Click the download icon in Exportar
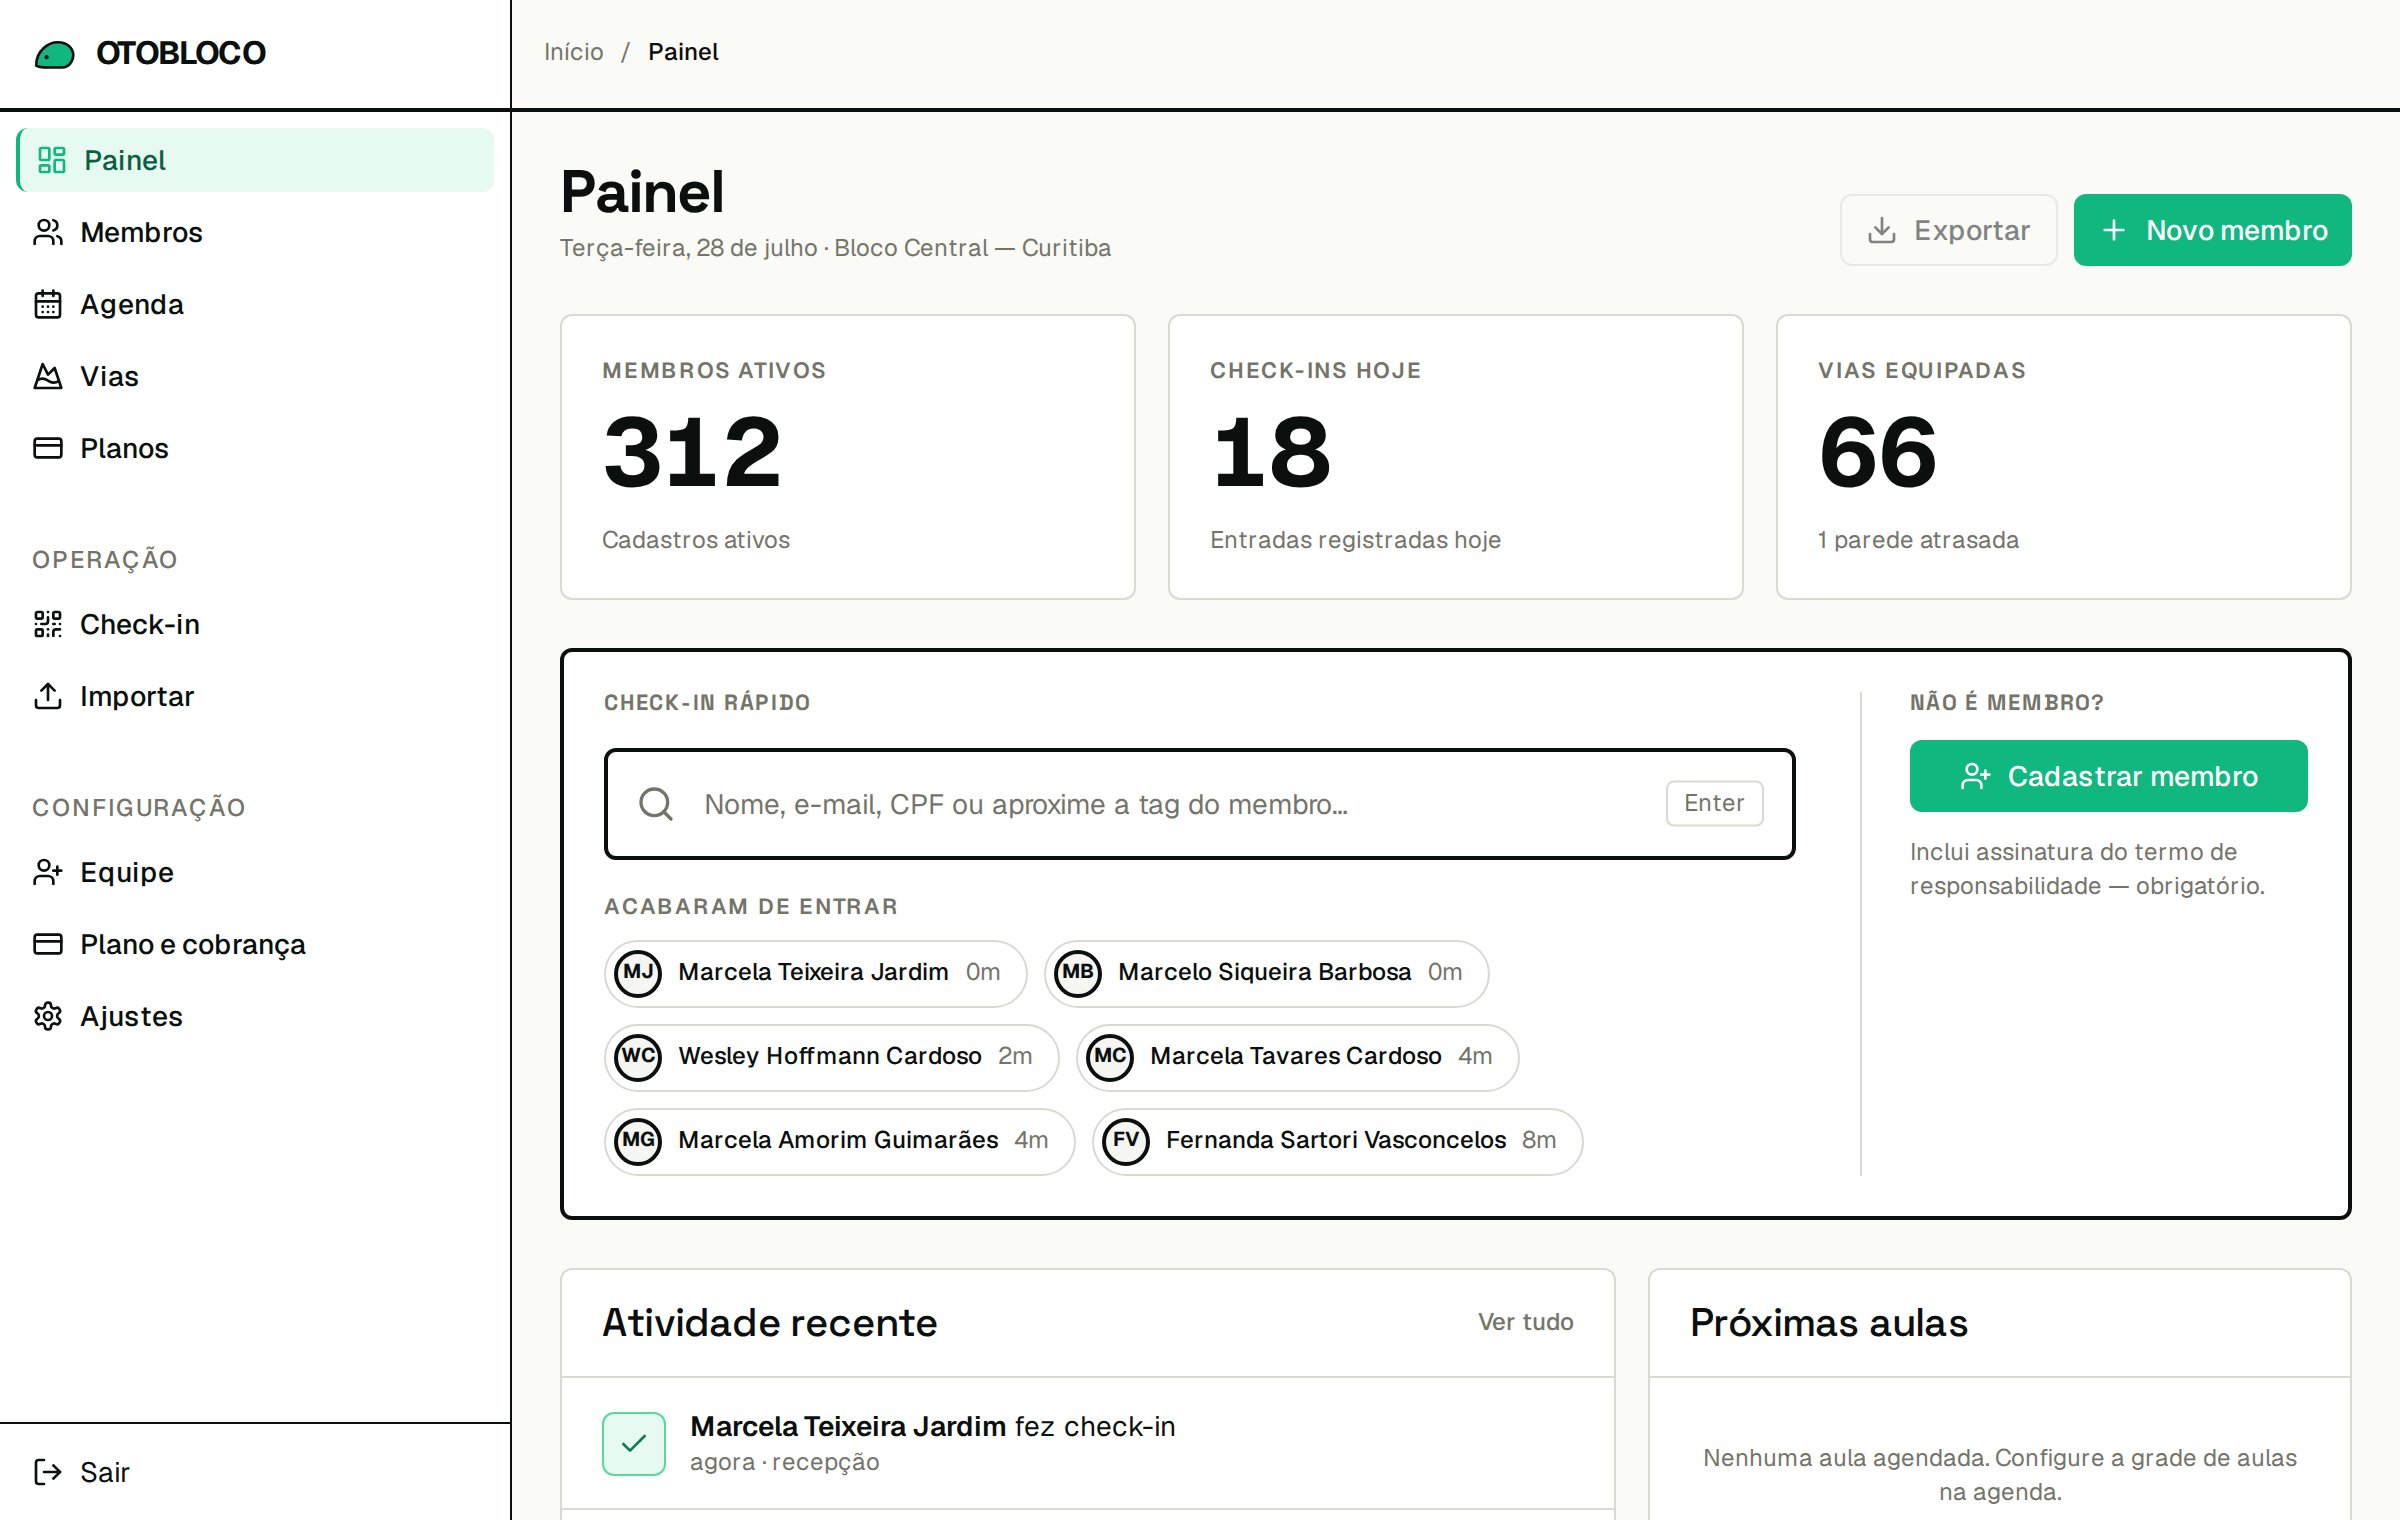This screenshot has height=1520, width=2400. coord(1882,230)
